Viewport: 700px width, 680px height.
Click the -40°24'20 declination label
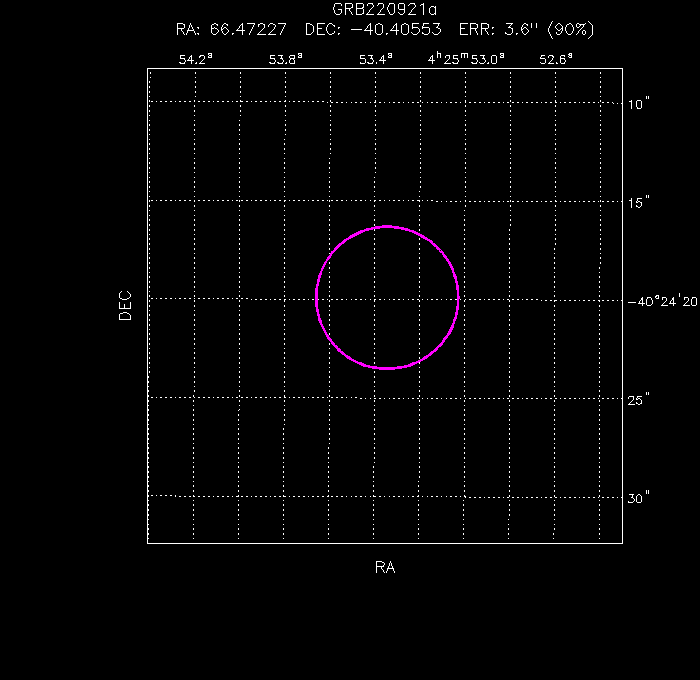[x=662, y=301]
